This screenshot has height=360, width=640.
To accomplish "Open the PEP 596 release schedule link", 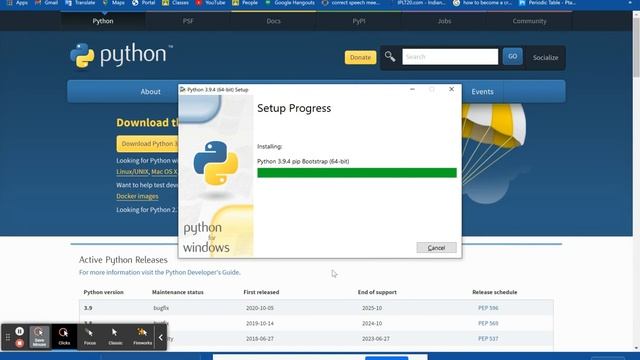I will coord(488,308).
